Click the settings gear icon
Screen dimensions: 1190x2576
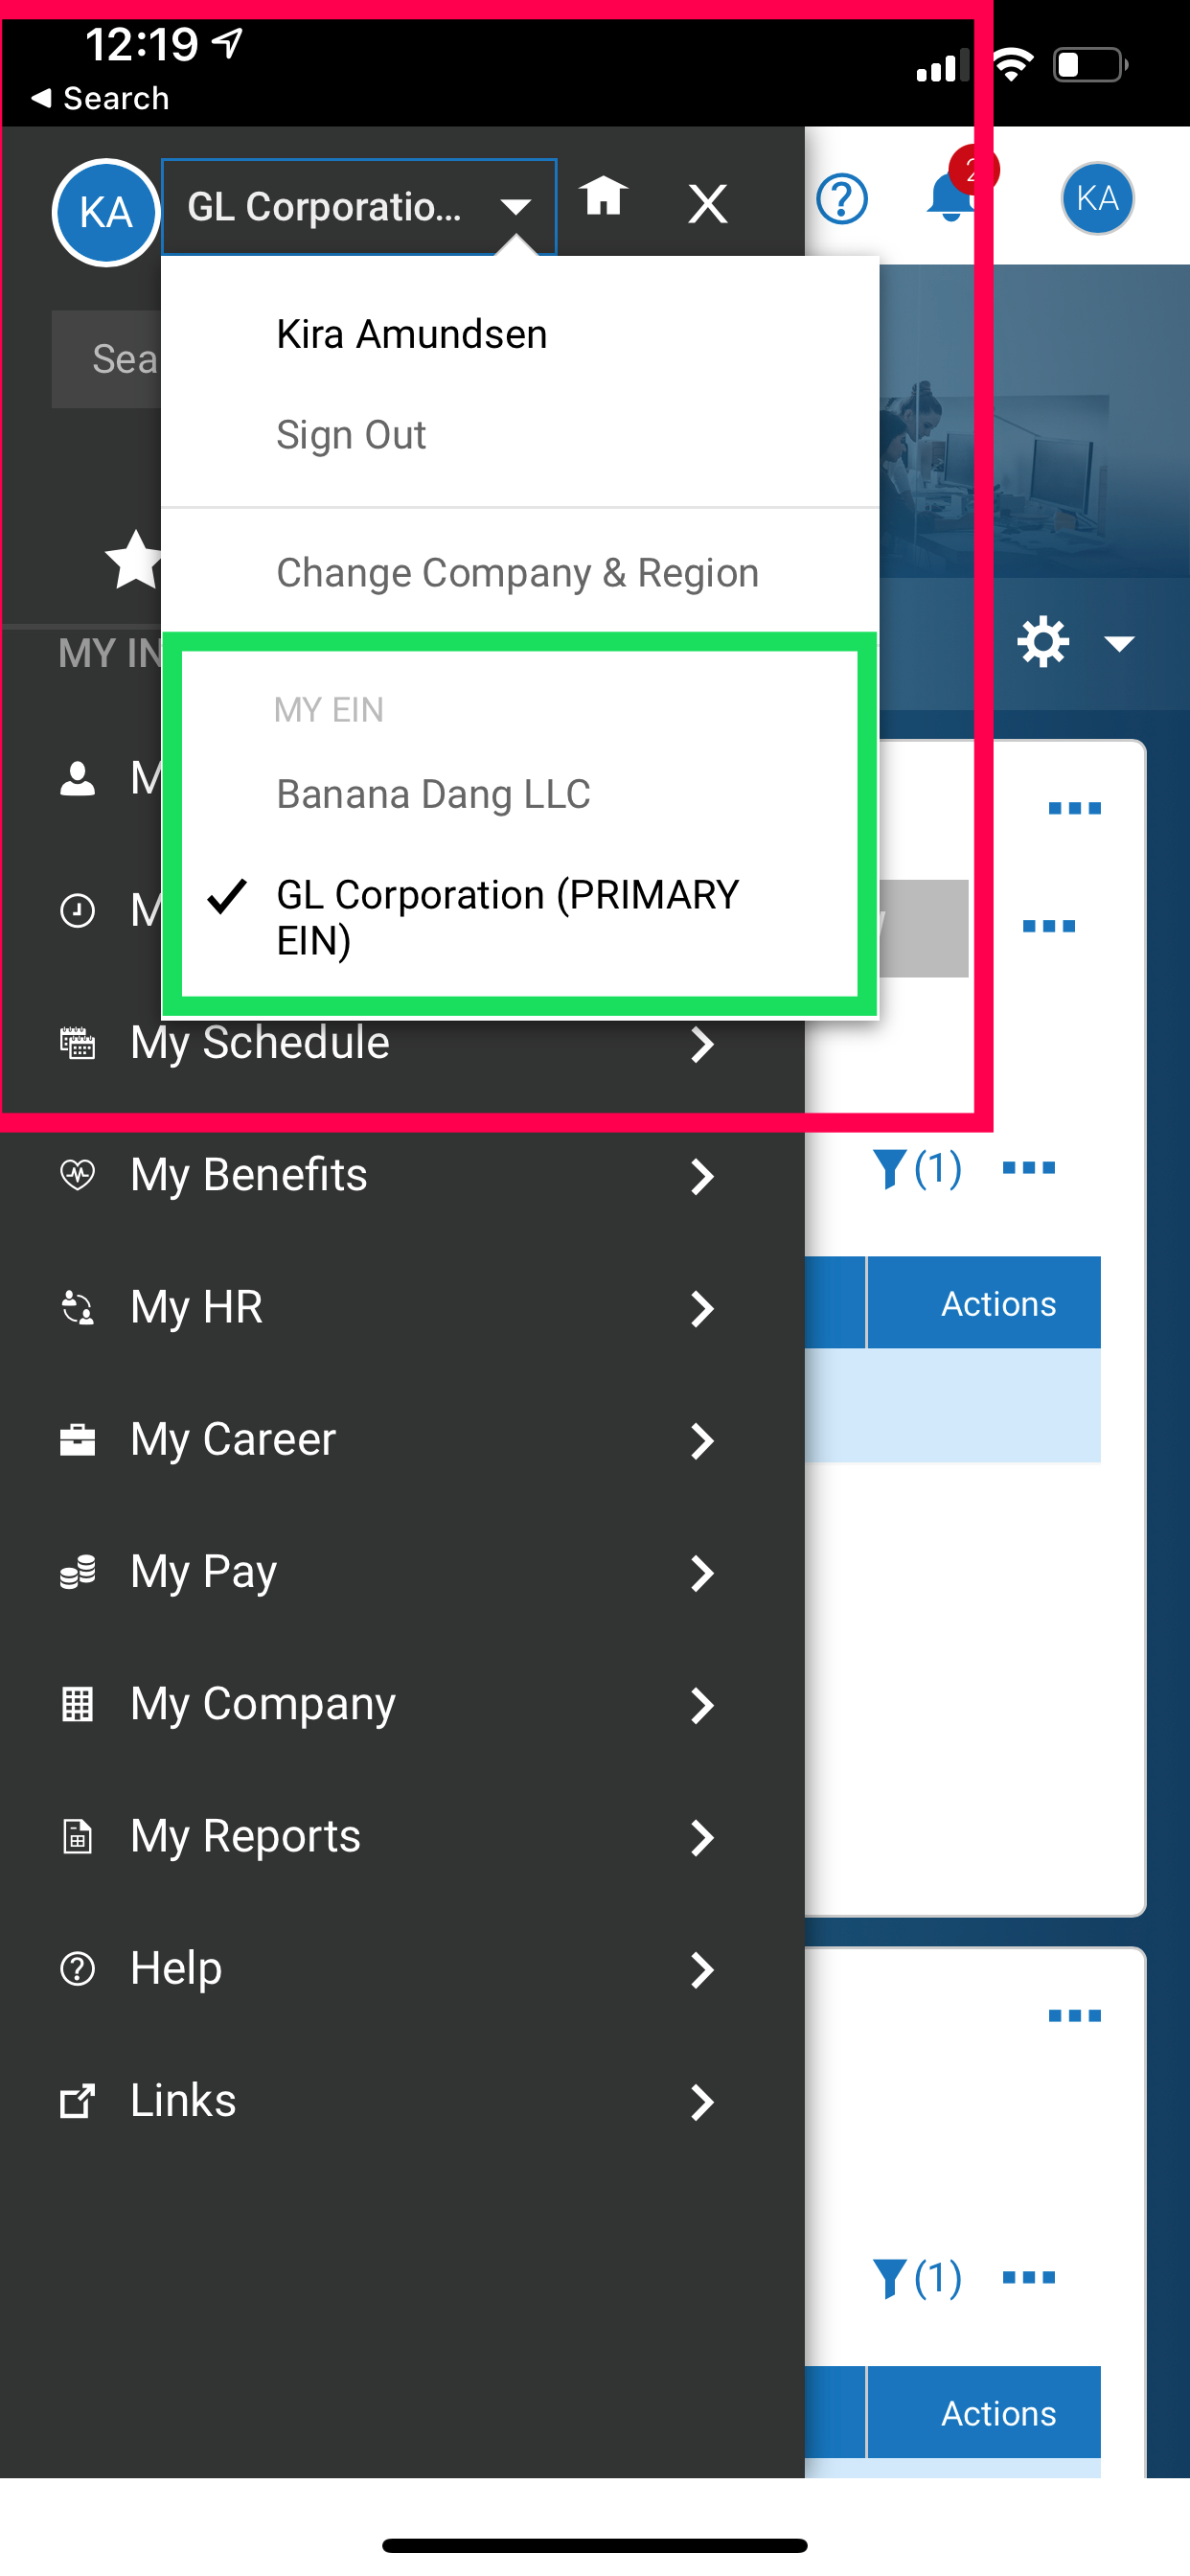coord(1043,641)
